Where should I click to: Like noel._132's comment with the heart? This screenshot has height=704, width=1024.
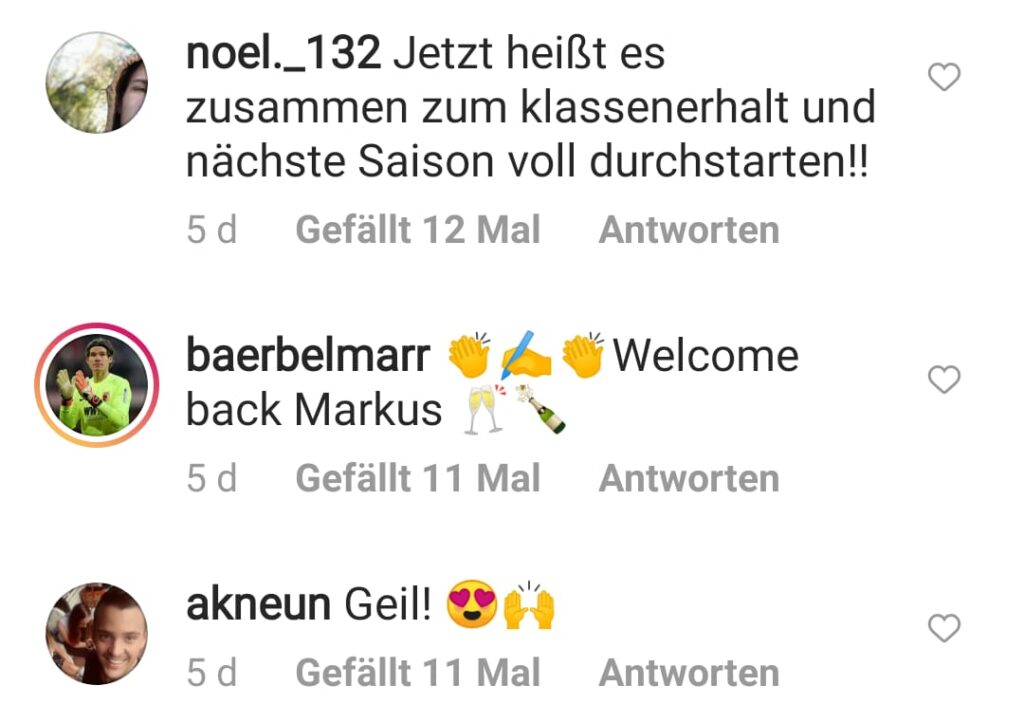pos(944,77)
